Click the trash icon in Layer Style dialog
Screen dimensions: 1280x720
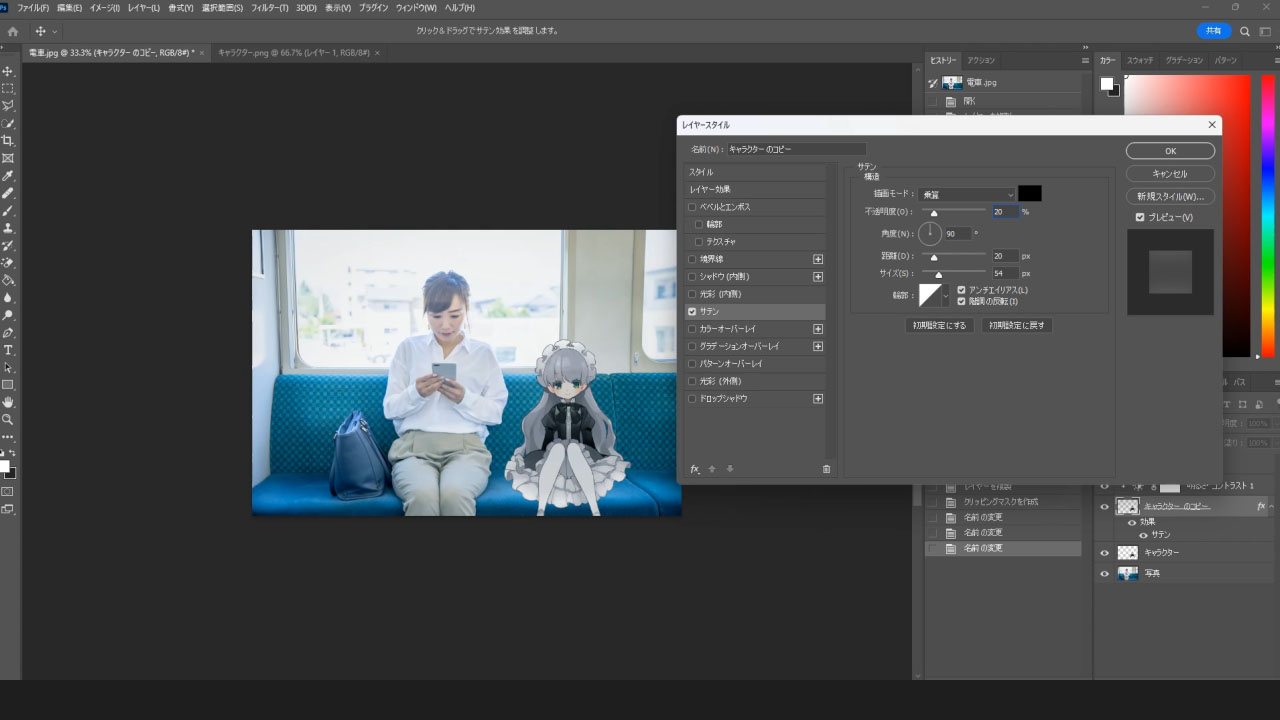(x=826, y=469)
